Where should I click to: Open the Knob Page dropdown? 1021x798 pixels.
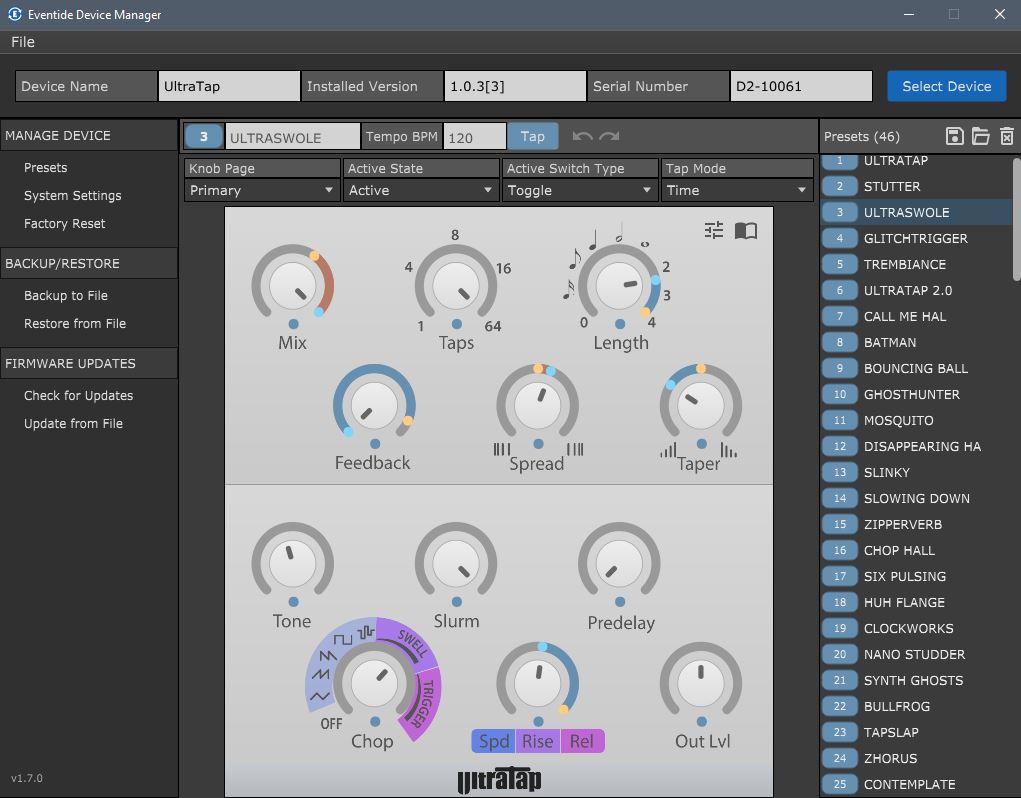point(262,190)
